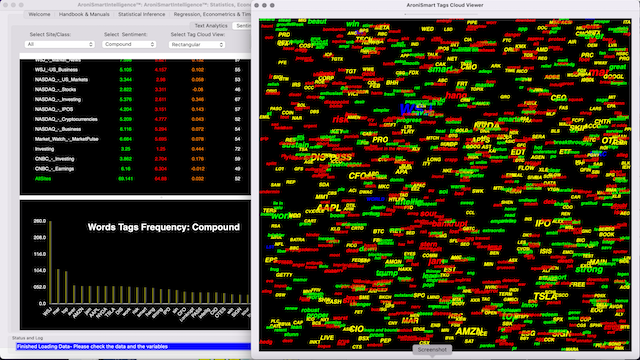Go to the Statistical Inference tab
This screenshot has width=640, height=360.
(142, 14)
